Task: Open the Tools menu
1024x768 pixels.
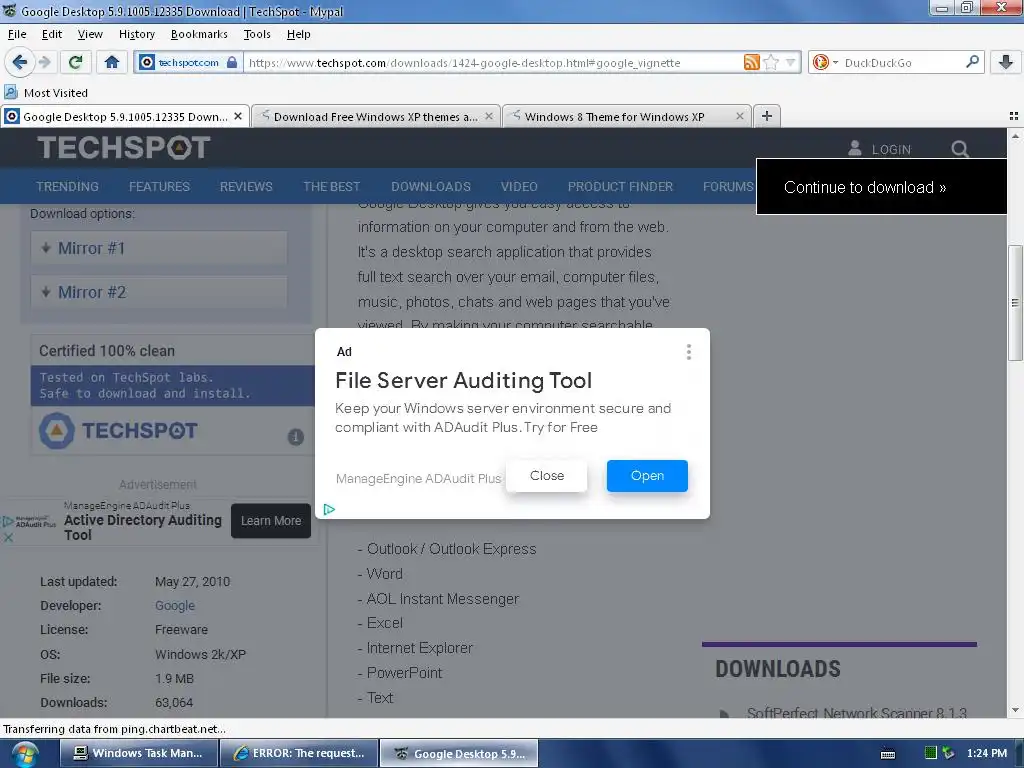Action: [257, 34]
